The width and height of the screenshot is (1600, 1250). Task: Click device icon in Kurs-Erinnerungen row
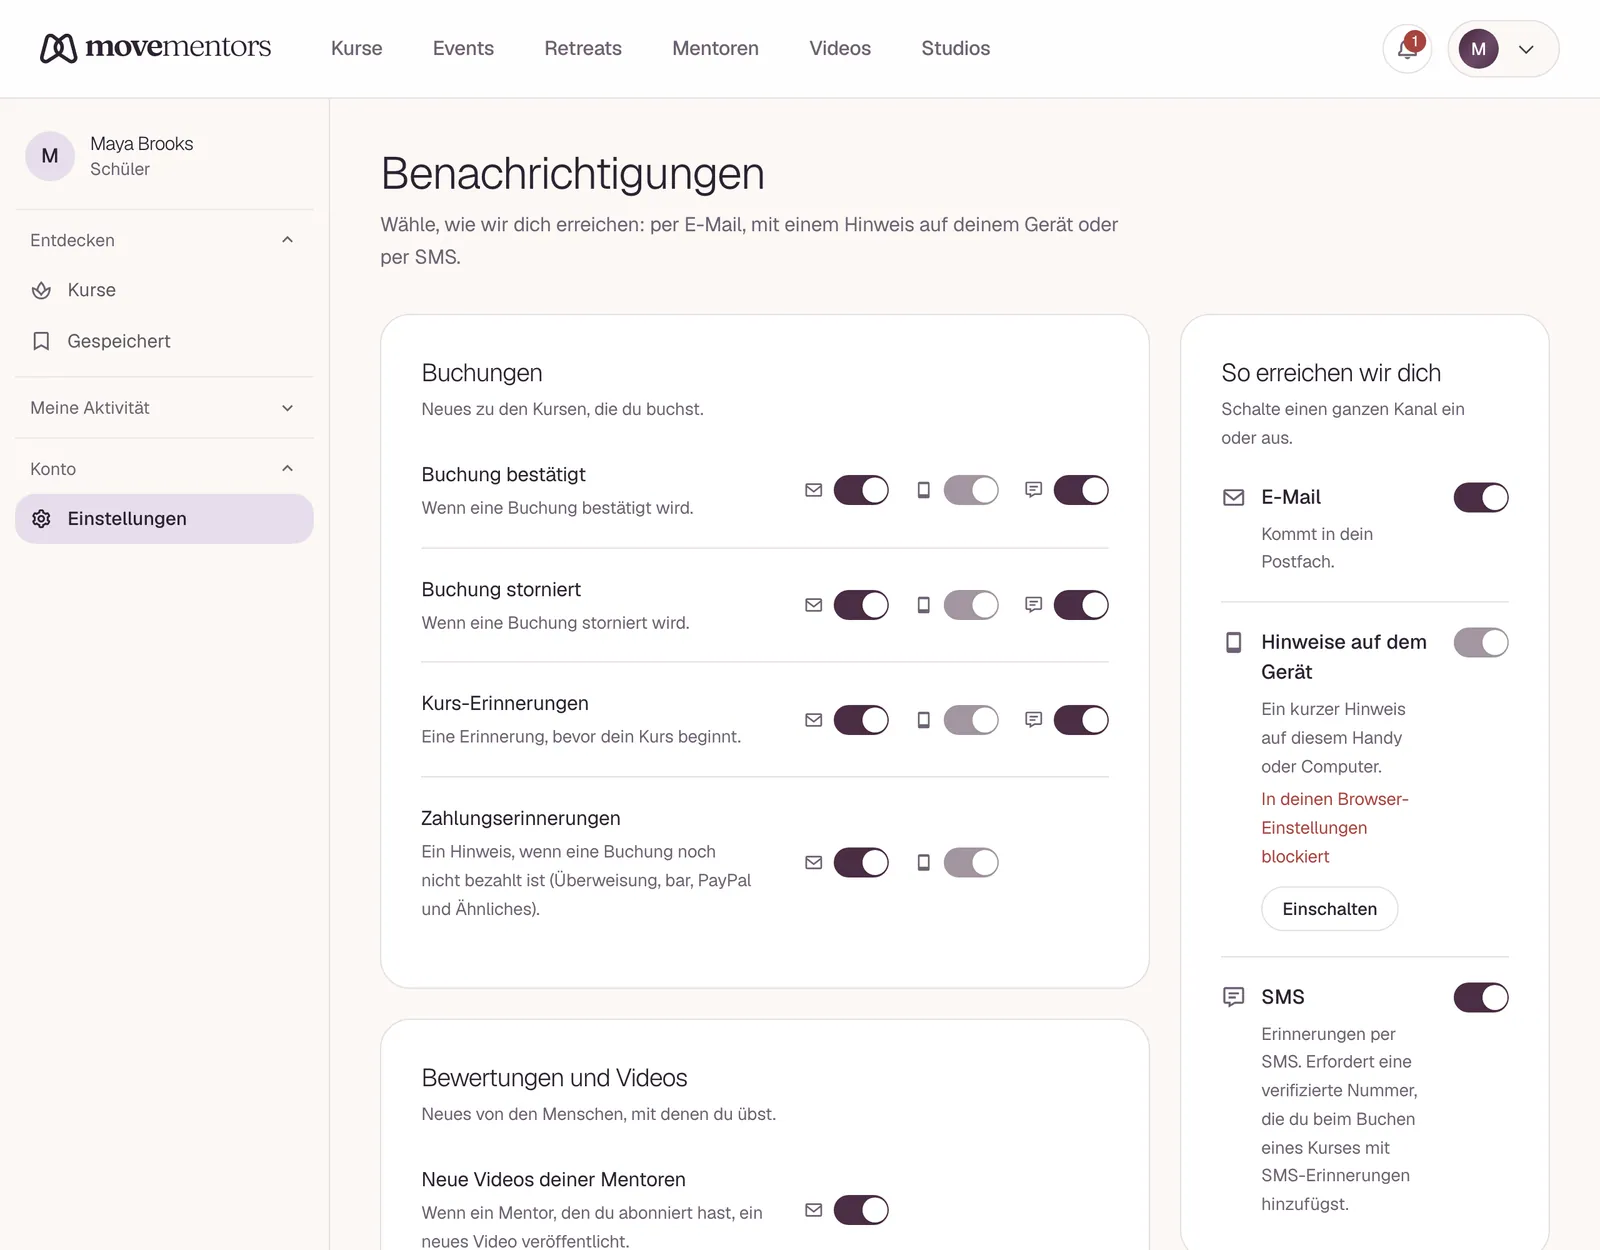coord(924,720)
